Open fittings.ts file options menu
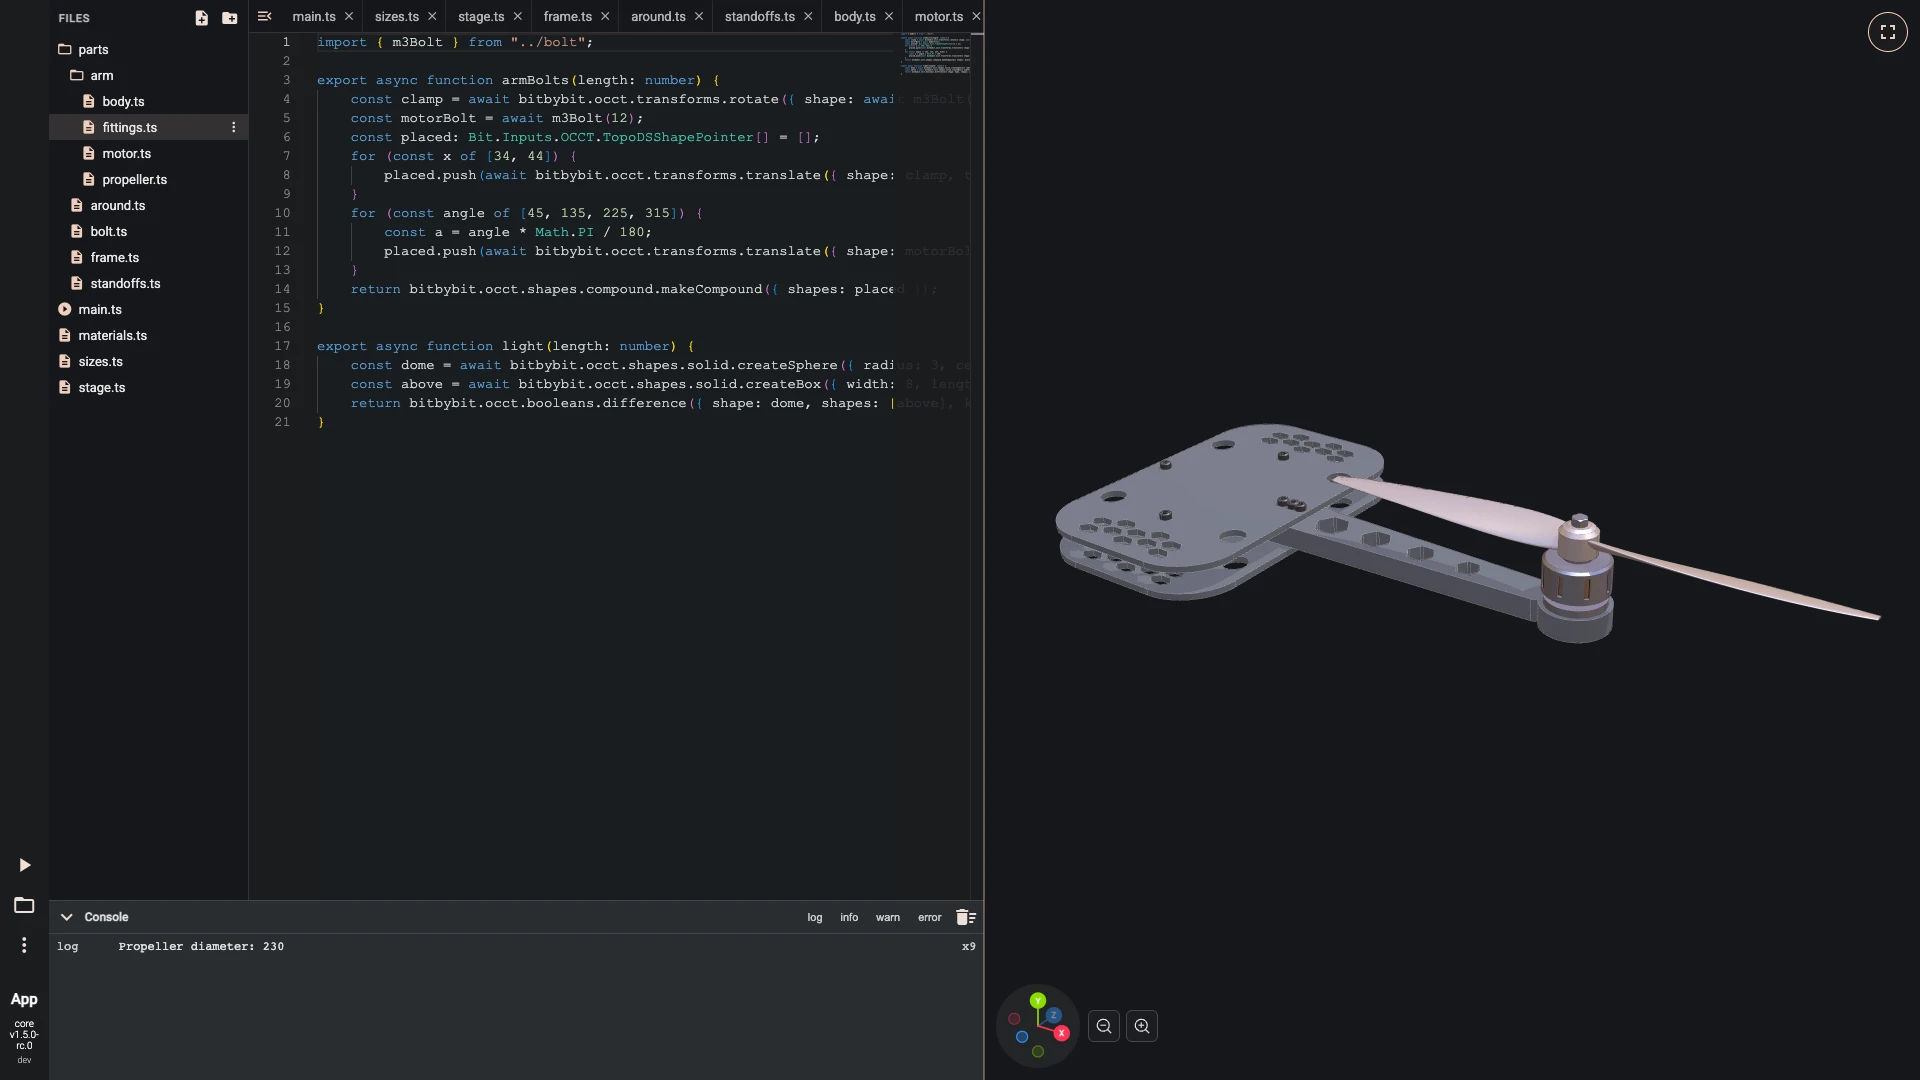Image resolution: width=1920 pixels, height=1080 pixels. coord(234,127)
